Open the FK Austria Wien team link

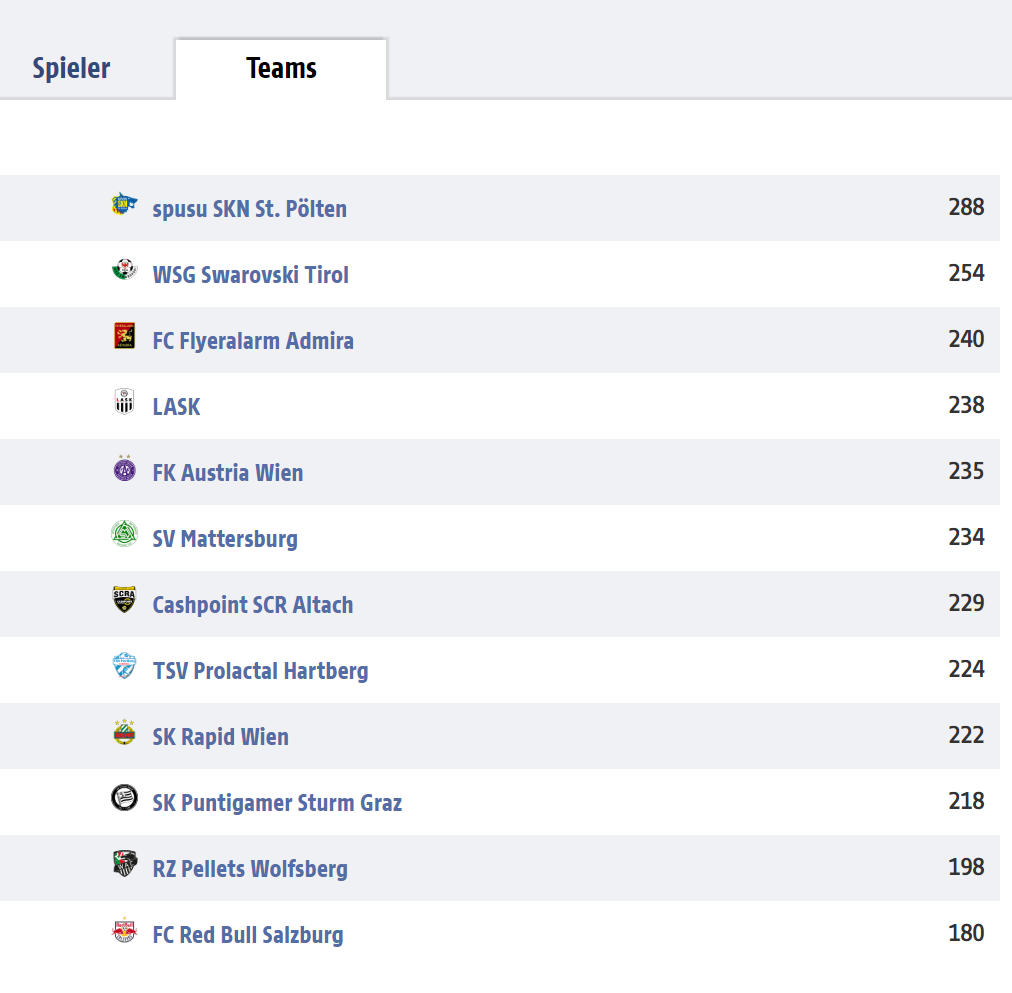click(x=227, y=473)
